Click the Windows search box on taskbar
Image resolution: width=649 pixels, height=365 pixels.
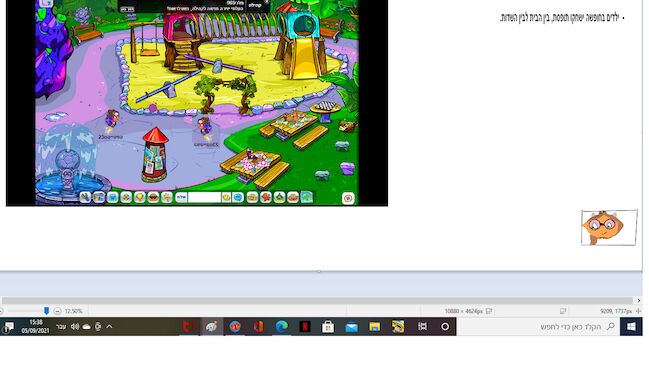pos(538,327)
